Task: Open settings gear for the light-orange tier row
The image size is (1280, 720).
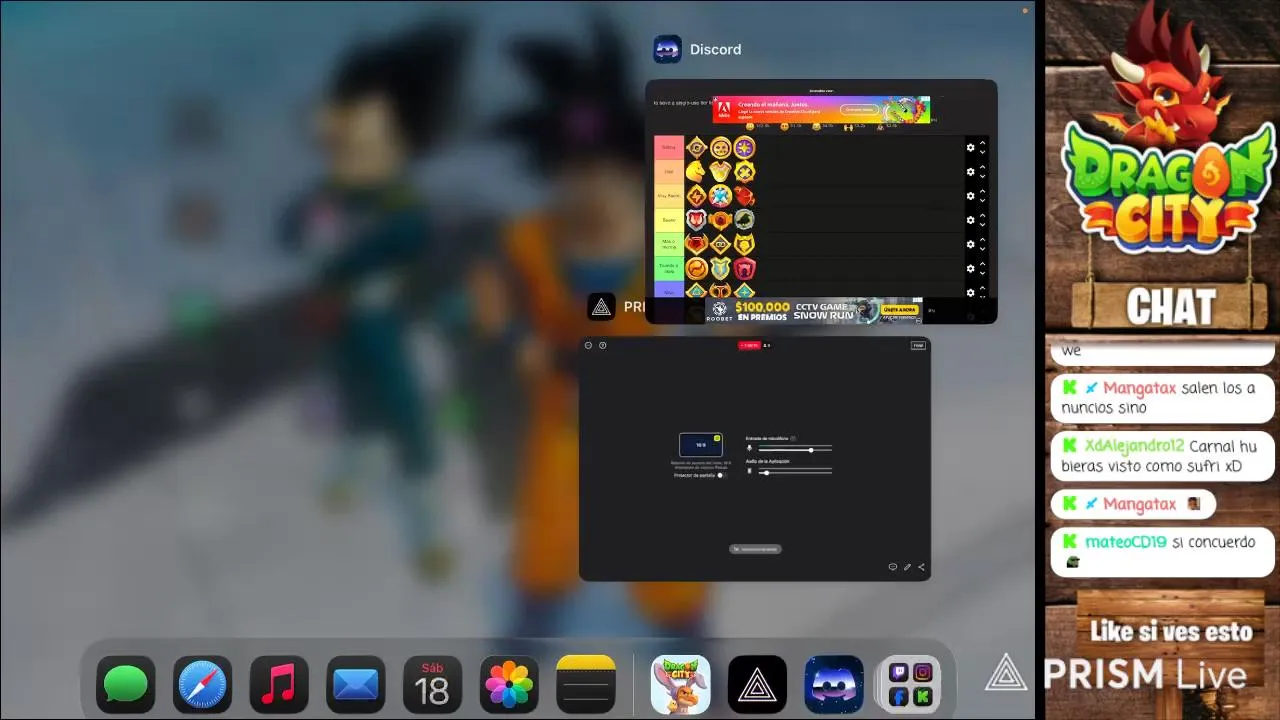Action: [970, 196]
